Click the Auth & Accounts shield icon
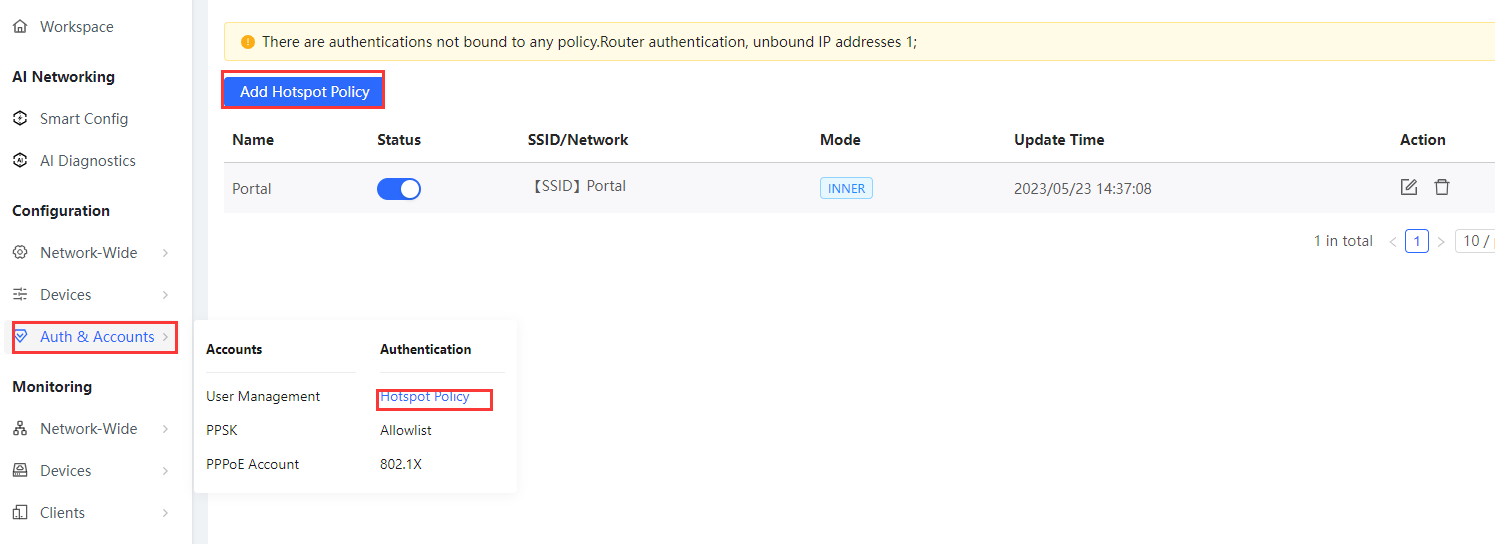Image resolution: width=1495 pixels, height=544 pixels. point(21,337)
